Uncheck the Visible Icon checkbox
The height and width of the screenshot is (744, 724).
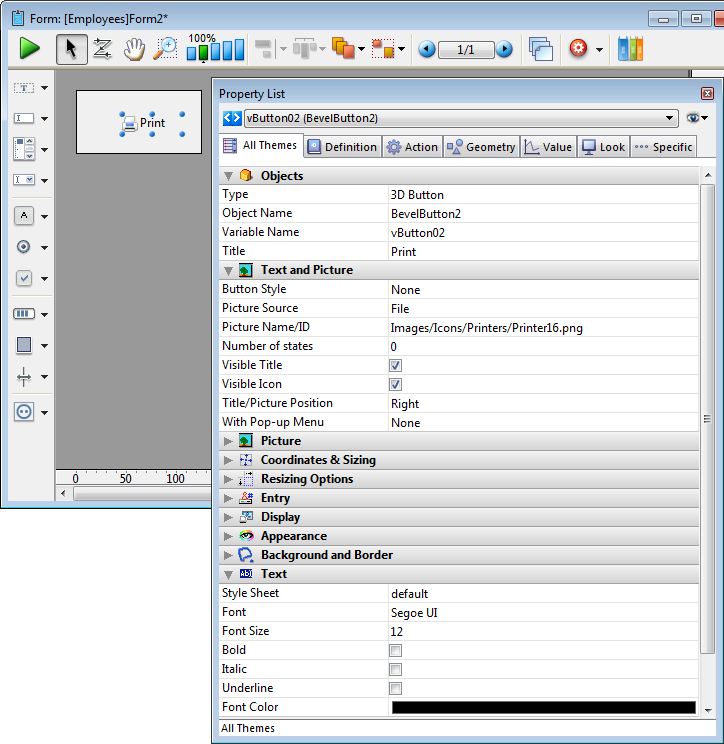pos(396,385)
